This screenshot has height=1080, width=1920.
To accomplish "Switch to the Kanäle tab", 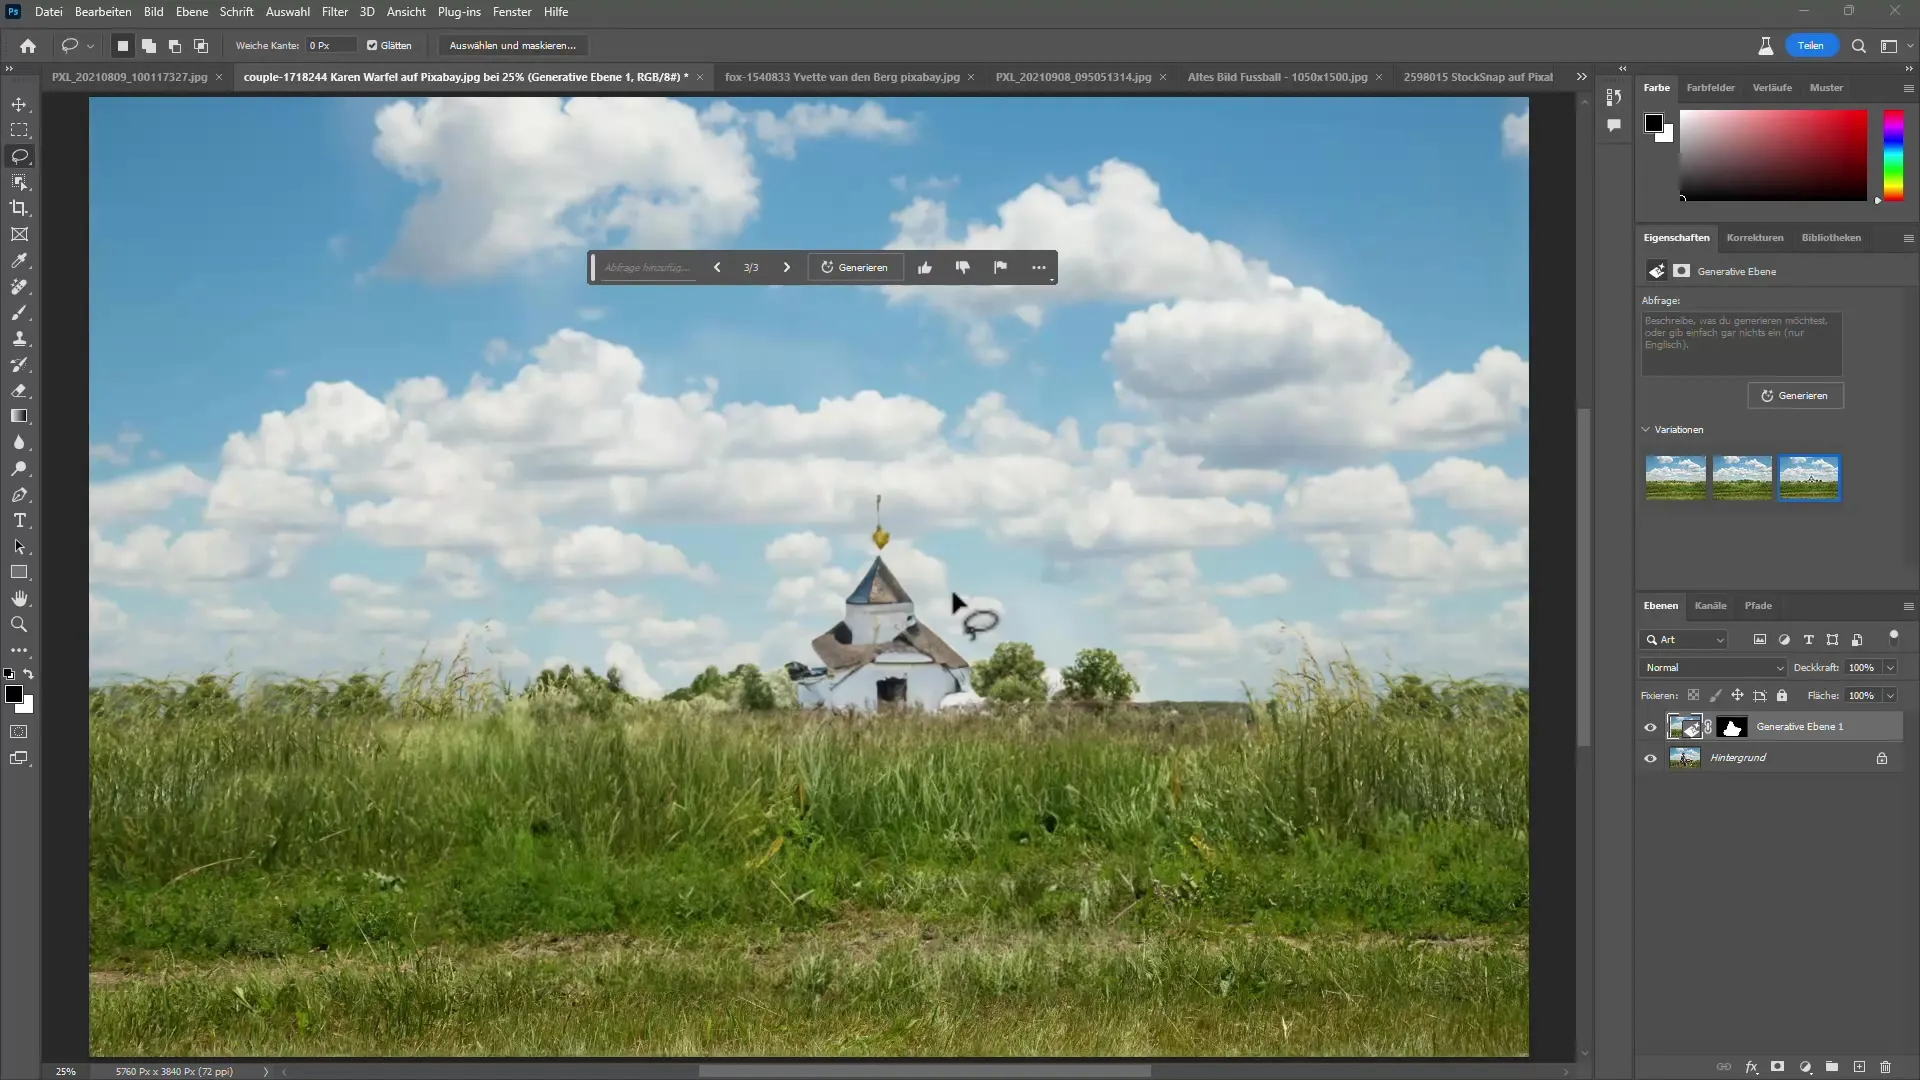I will pyautogui.click(x=1710, y=605).
